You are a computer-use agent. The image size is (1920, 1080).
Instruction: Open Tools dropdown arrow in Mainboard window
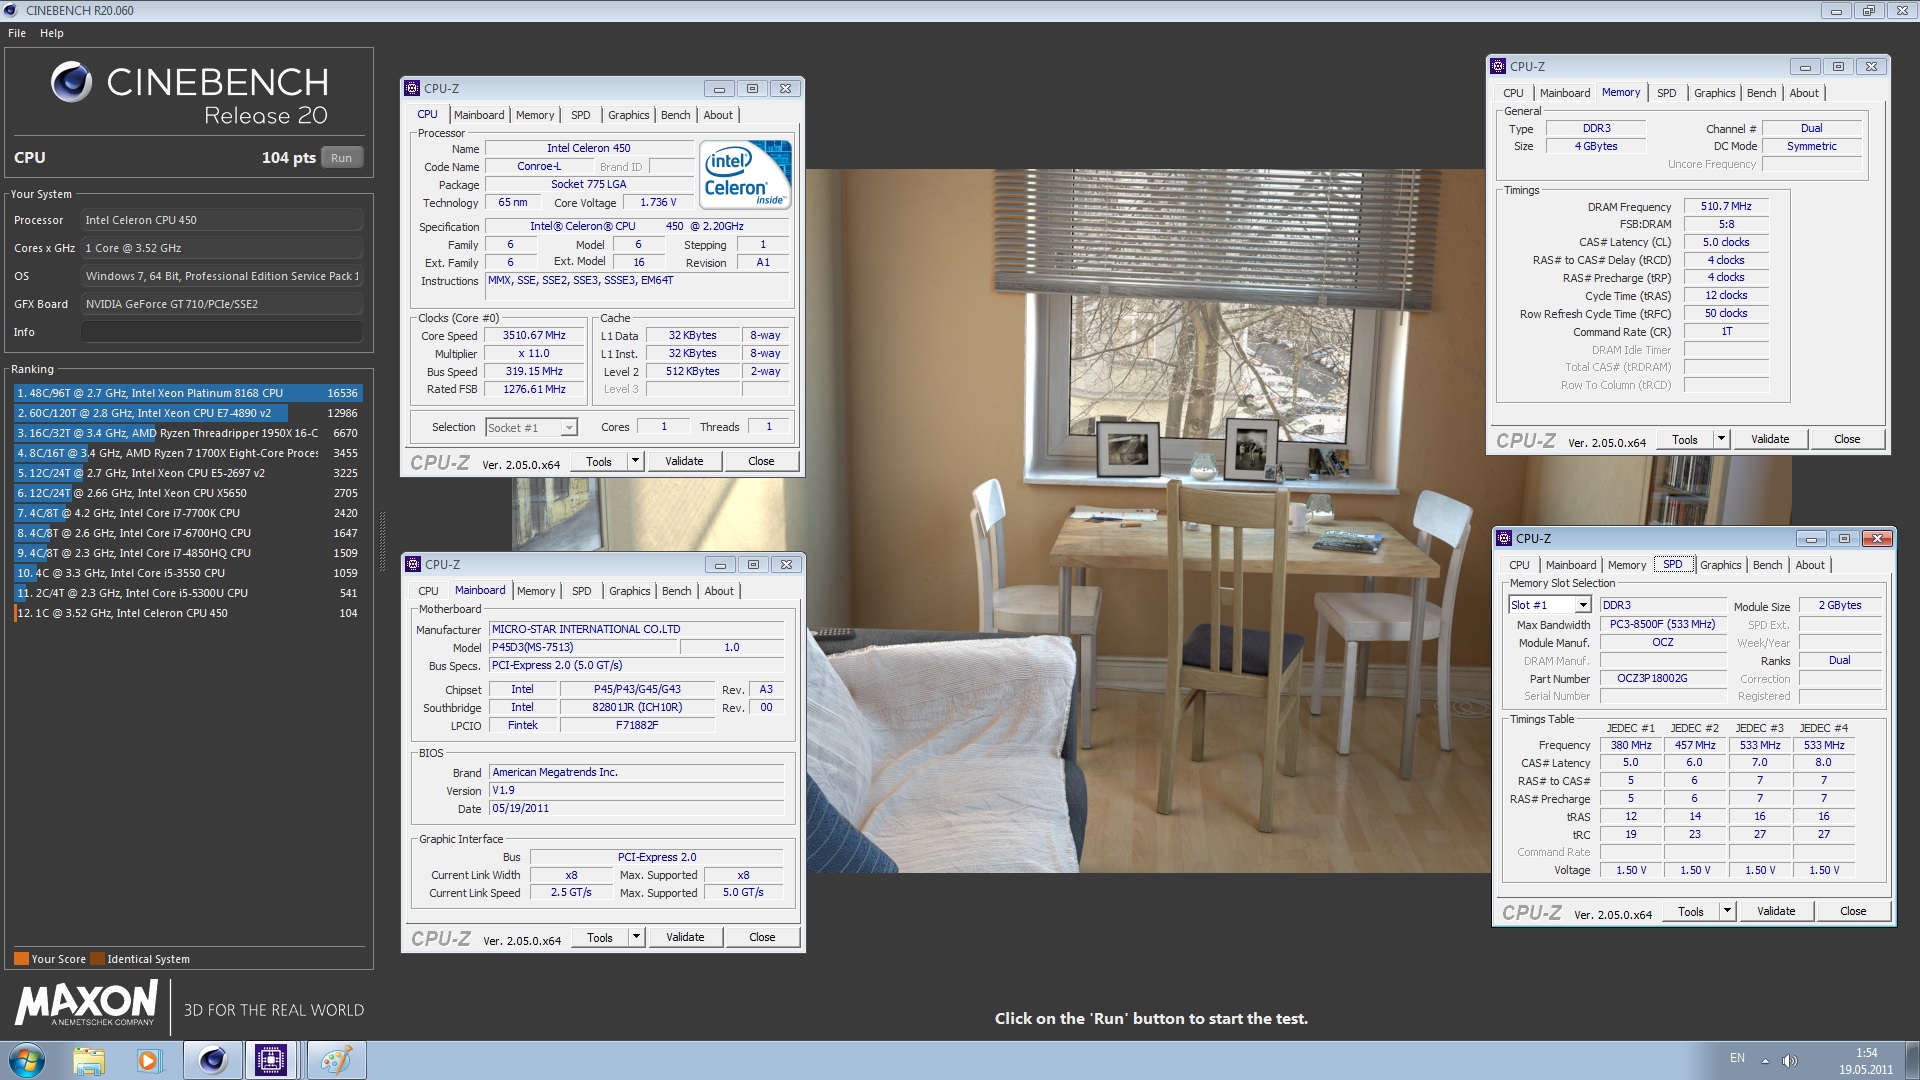(636, 937)
